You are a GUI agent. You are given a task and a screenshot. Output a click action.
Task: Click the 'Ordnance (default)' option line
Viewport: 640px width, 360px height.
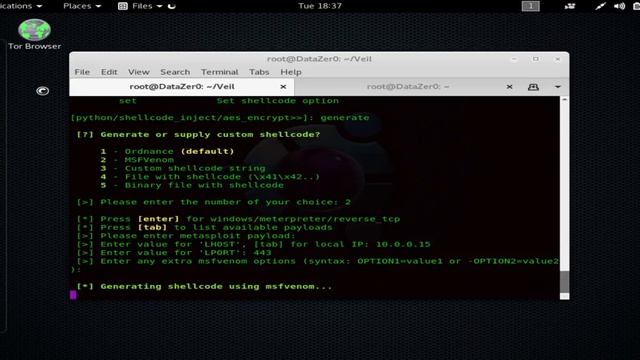coord(167,151)
